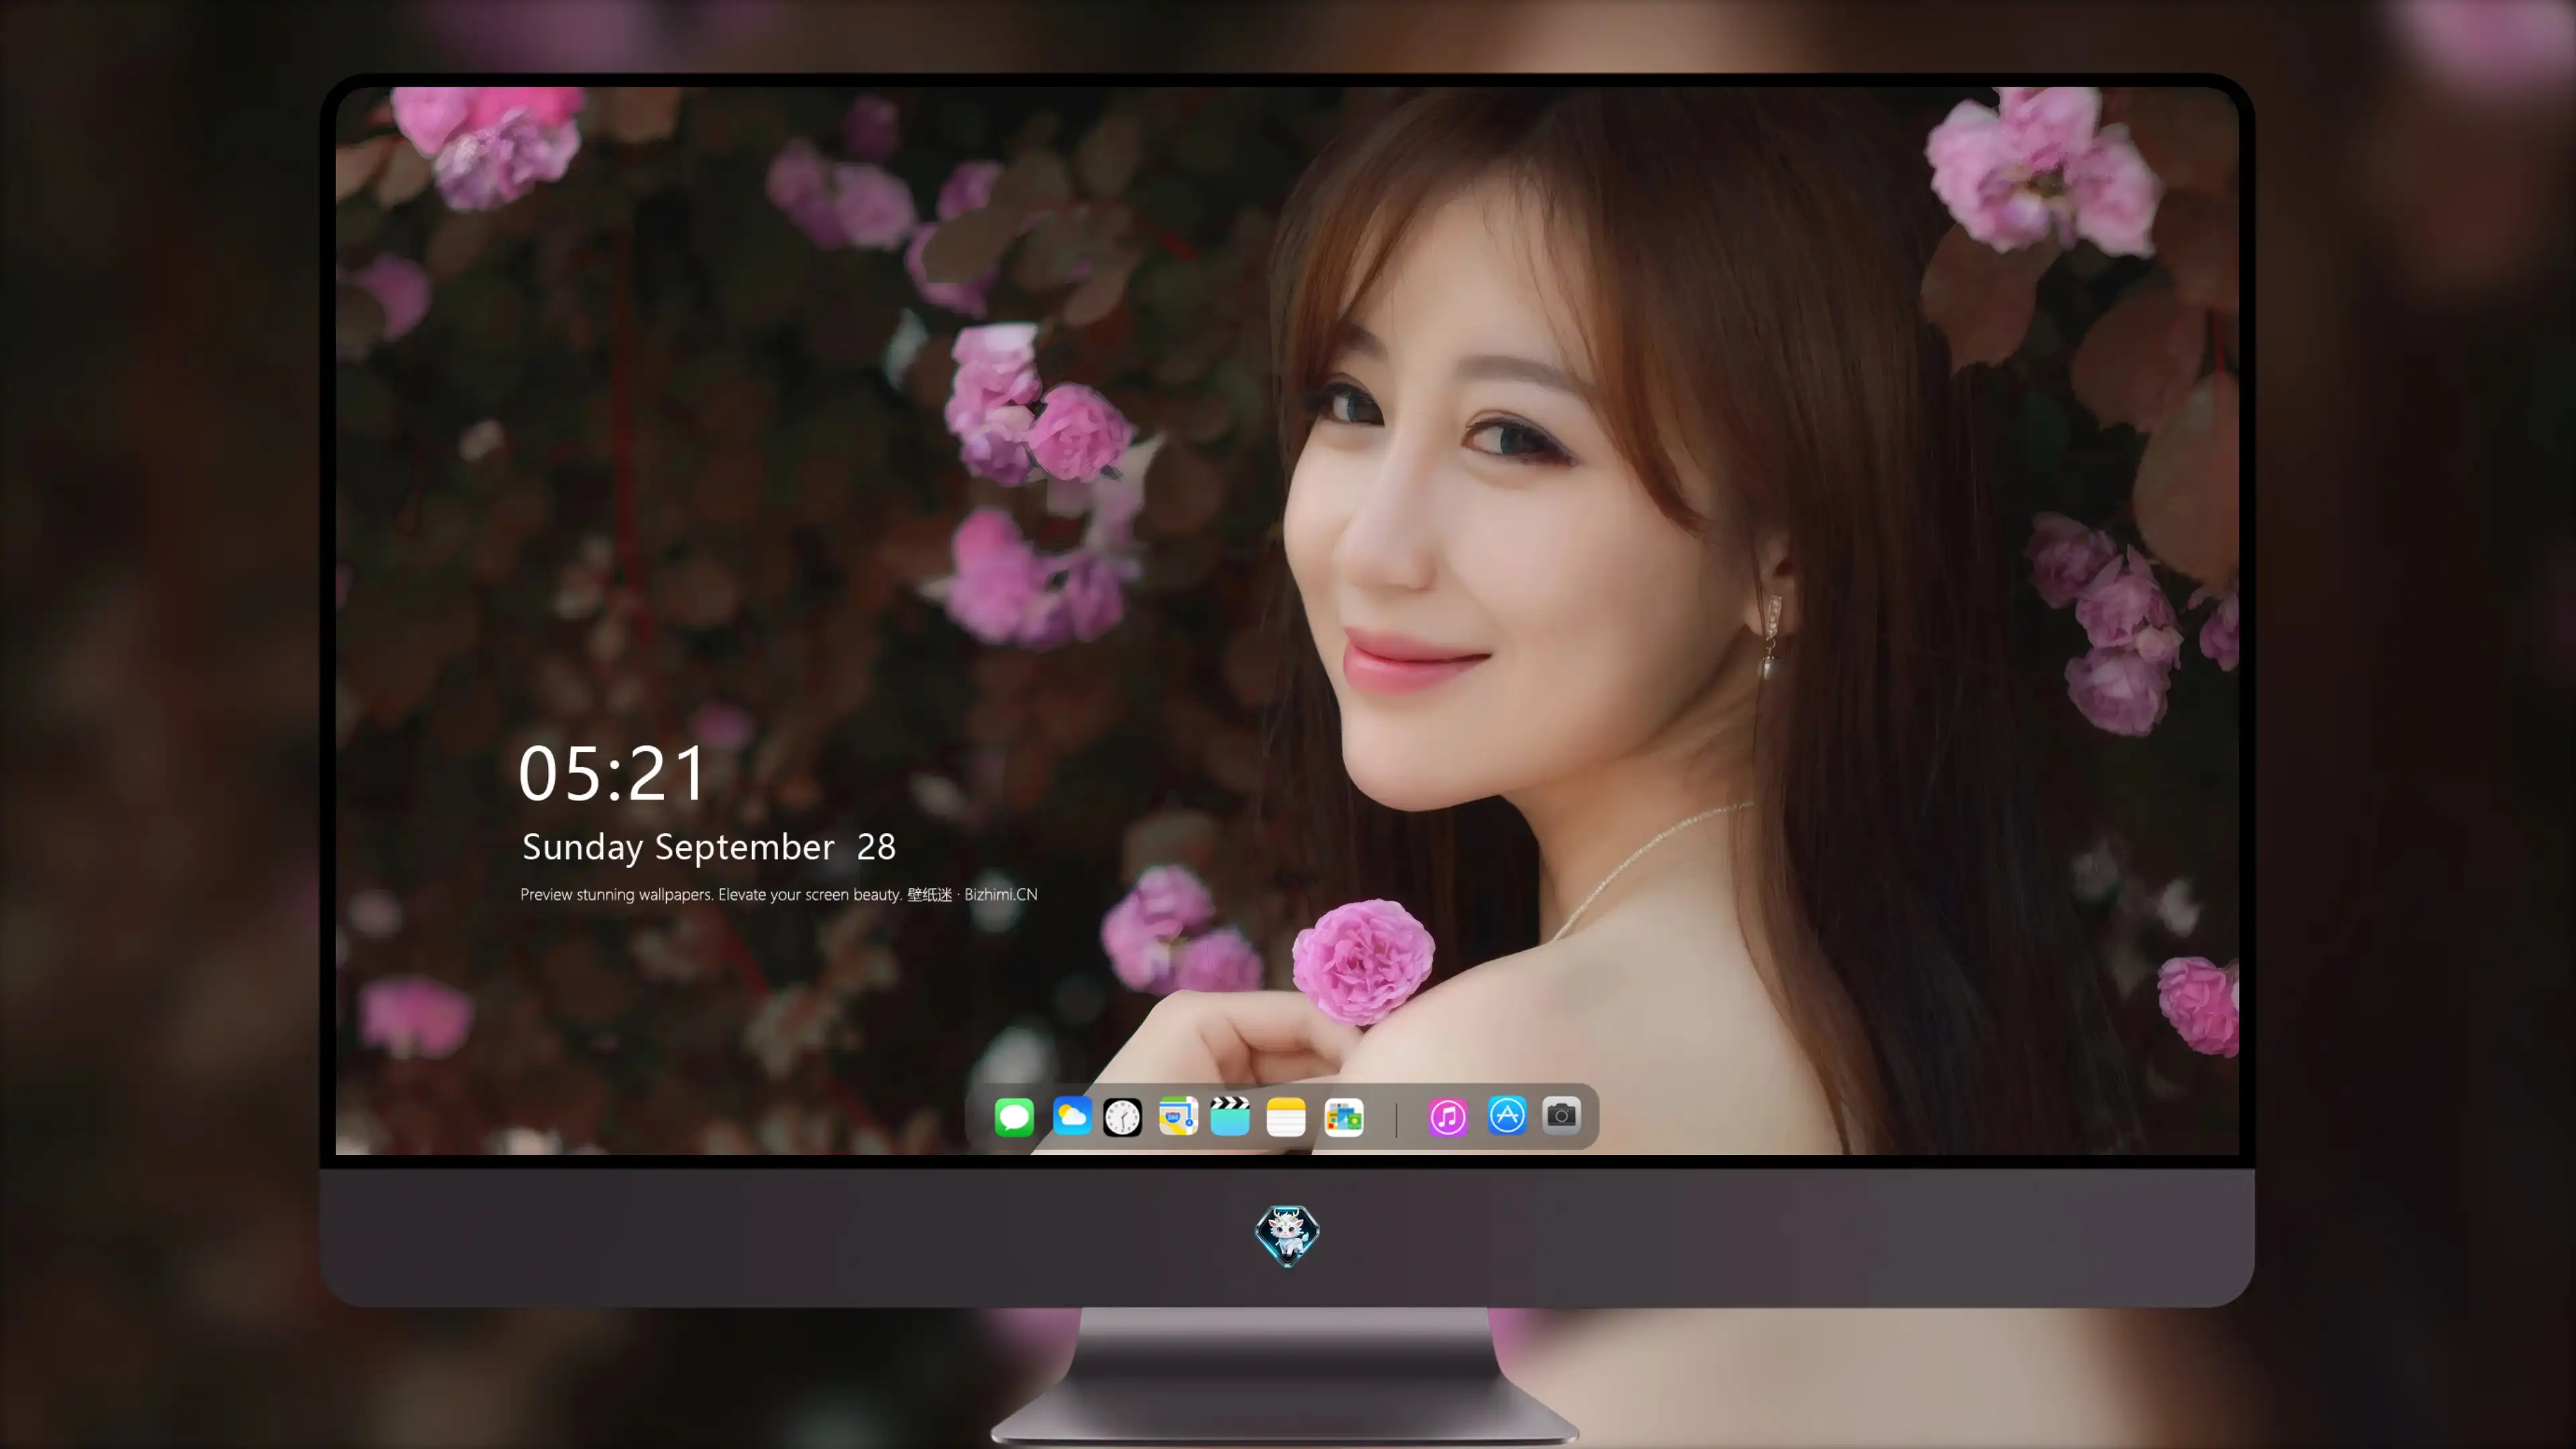
Task: Open the Videos clapperboard app in dock
Action: coord(1230,1116)
